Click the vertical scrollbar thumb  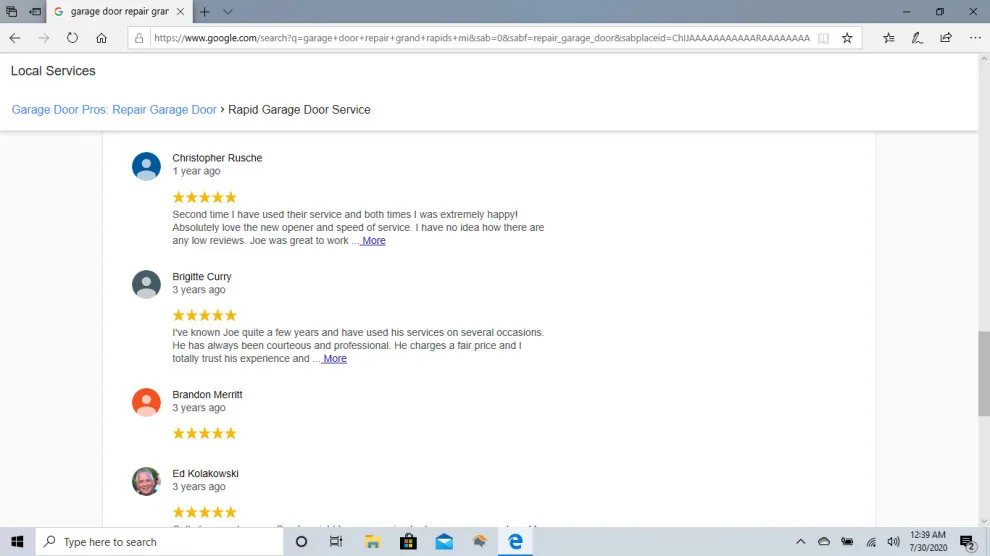(984, 374)
